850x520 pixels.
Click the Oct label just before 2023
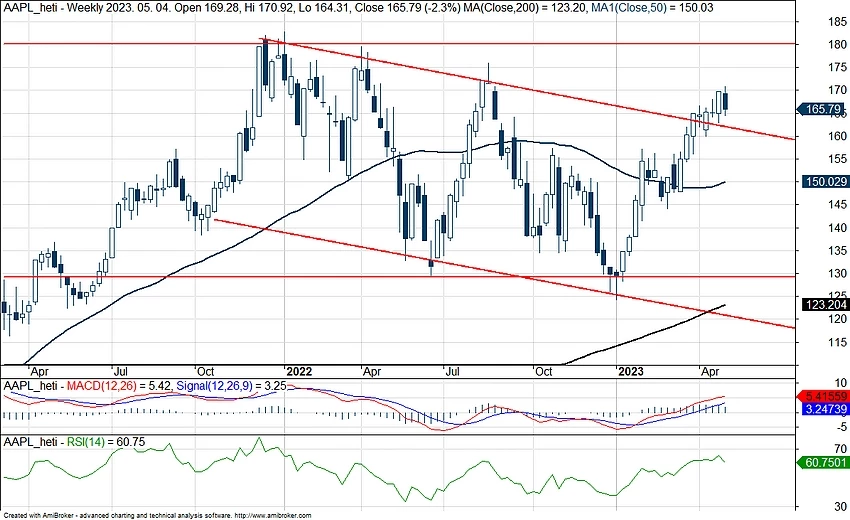coord(543,371)
